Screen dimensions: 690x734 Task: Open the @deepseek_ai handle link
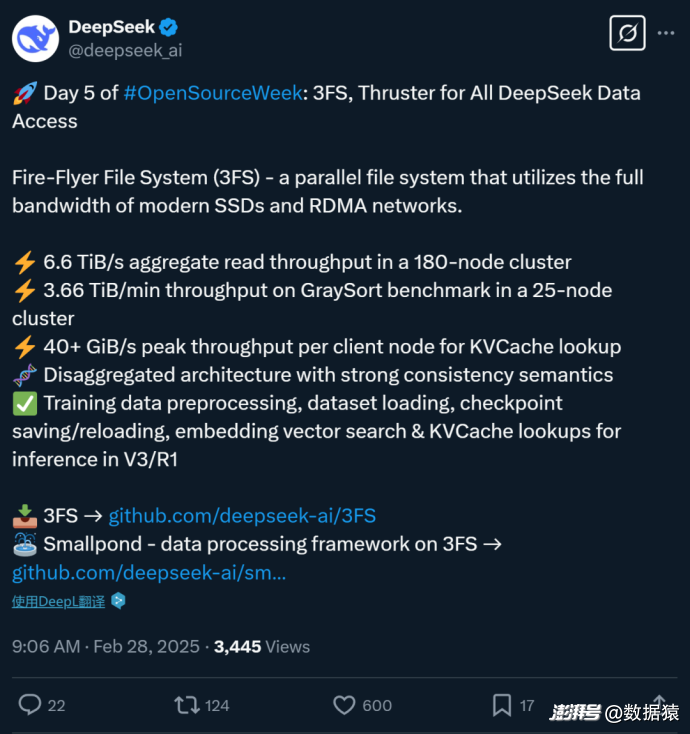point(125,50)
